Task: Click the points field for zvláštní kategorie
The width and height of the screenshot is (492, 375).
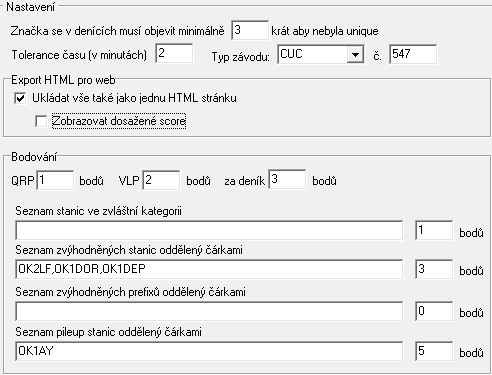Action: point(434,230)
